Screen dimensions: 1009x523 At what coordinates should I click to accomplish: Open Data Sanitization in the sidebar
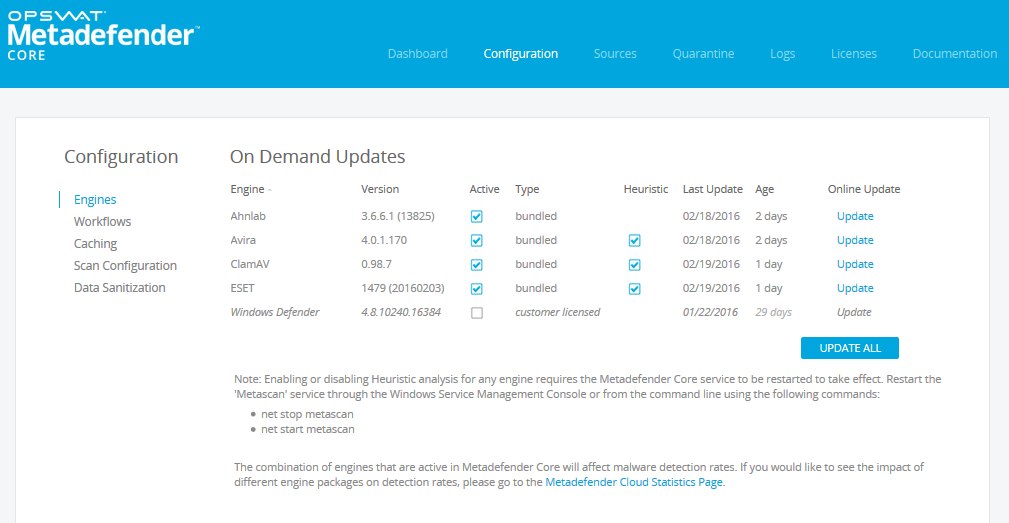tap(119, 288)
